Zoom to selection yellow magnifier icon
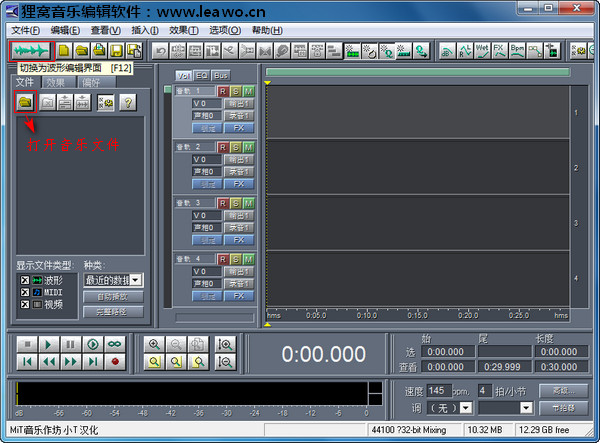 [154, 362]
